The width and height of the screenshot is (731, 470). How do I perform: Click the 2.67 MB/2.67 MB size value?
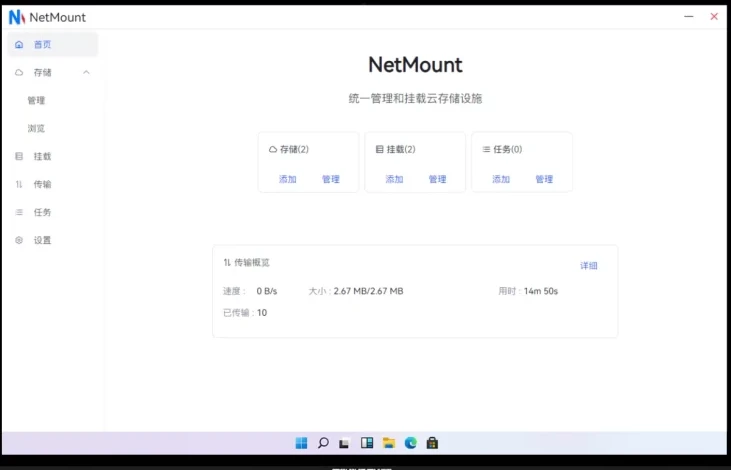coord(368,291)
